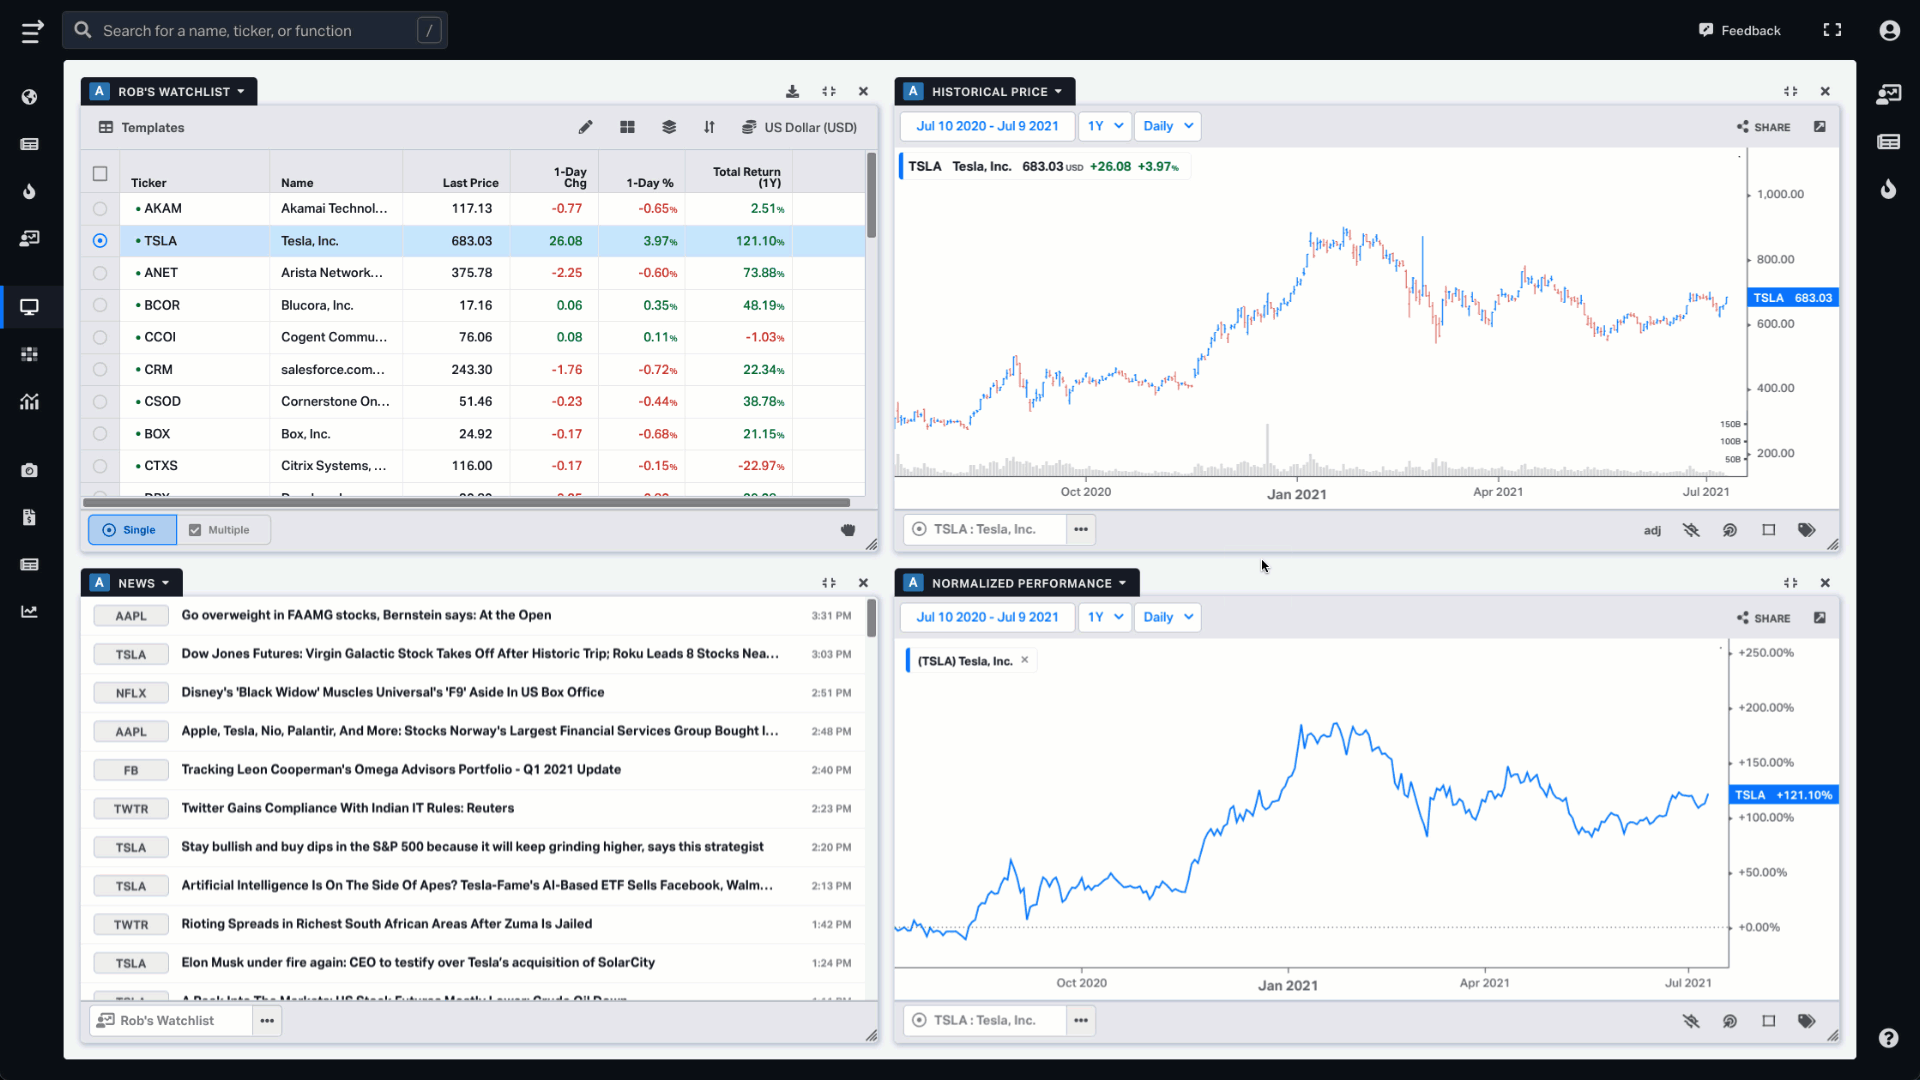Image resolution: width=1920 pixels, height=1080 pixels.
Task: Open the monitor workspace icon in left sidebar
Action: point(30,307)
